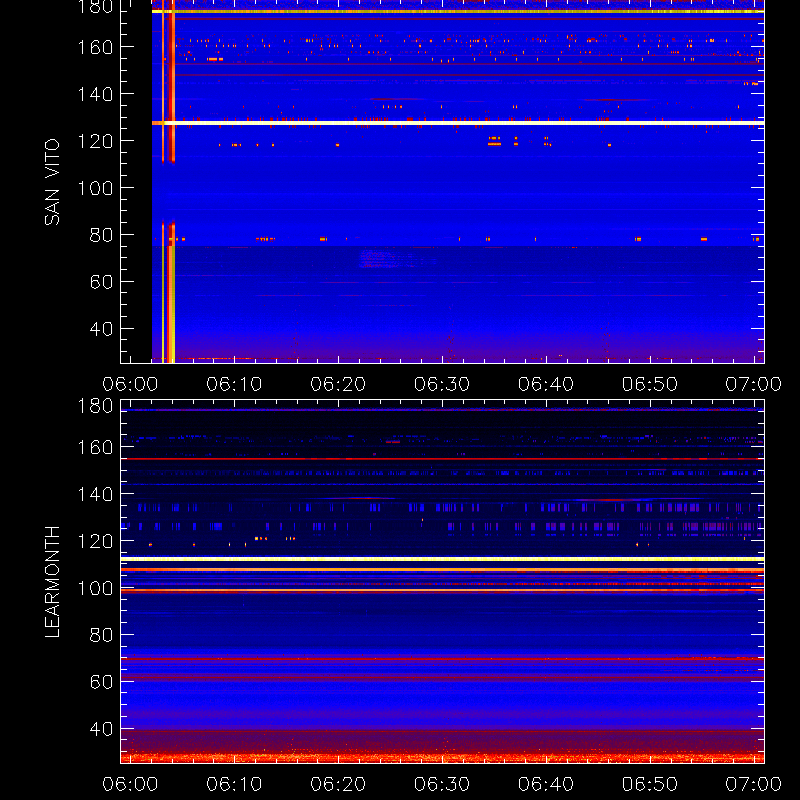Screen dimensions: 800x800
Task: Select the 140 frequency label on Learmonth plot
Action: point(95,494)
